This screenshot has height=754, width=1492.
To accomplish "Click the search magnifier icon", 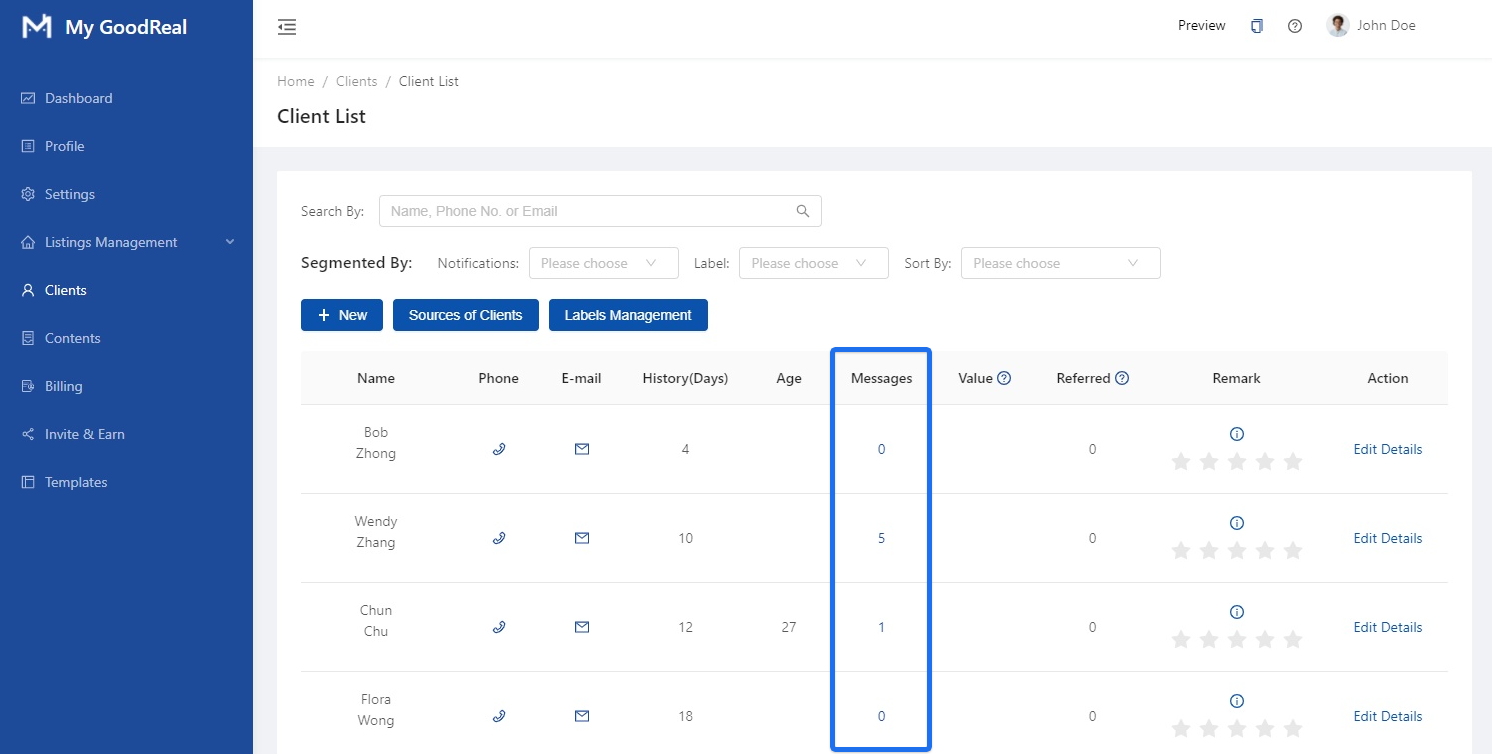I will click(802, 211).
